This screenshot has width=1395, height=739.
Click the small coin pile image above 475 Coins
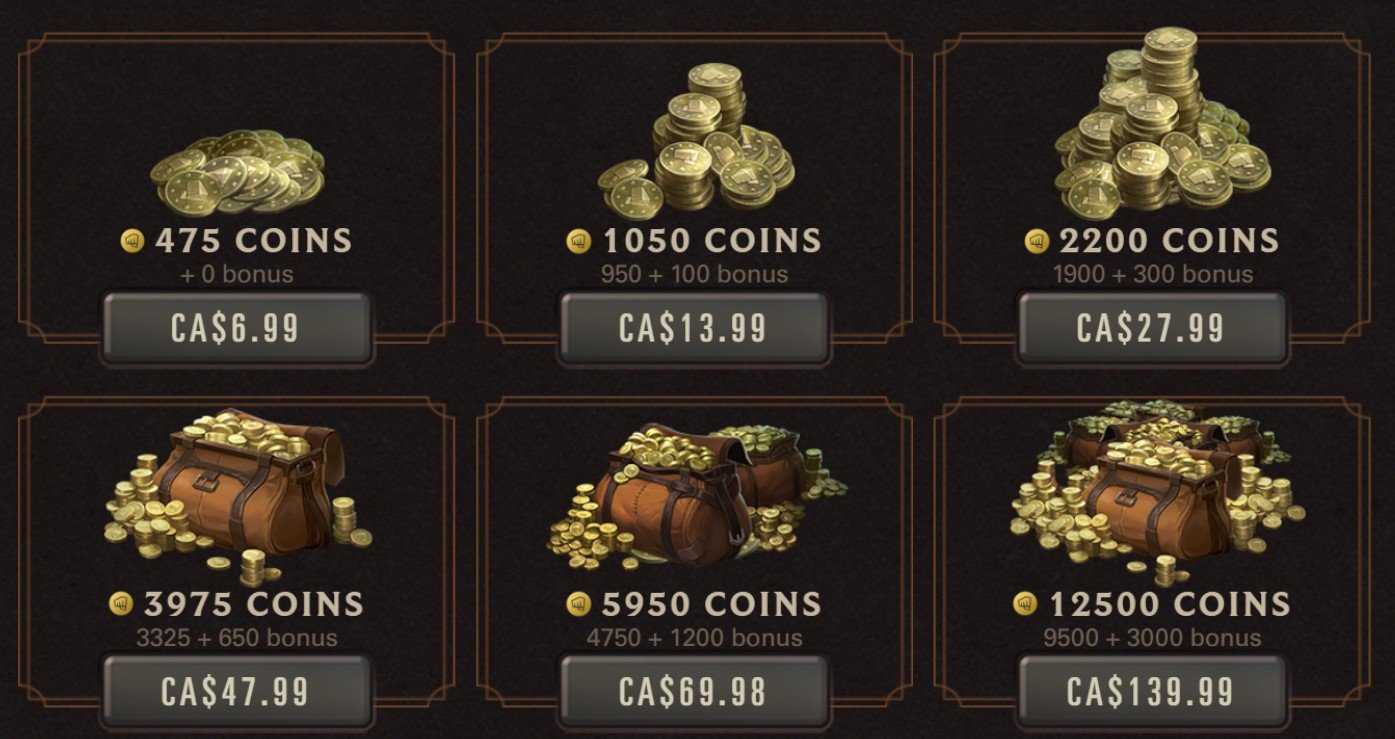(x=237, y=170)
